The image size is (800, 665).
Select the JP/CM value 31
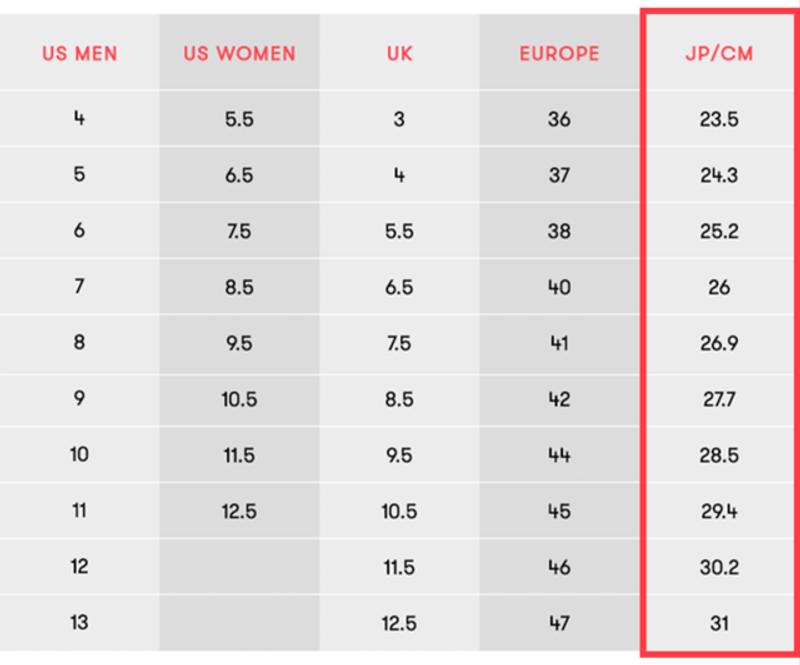(x=719, y=623)
